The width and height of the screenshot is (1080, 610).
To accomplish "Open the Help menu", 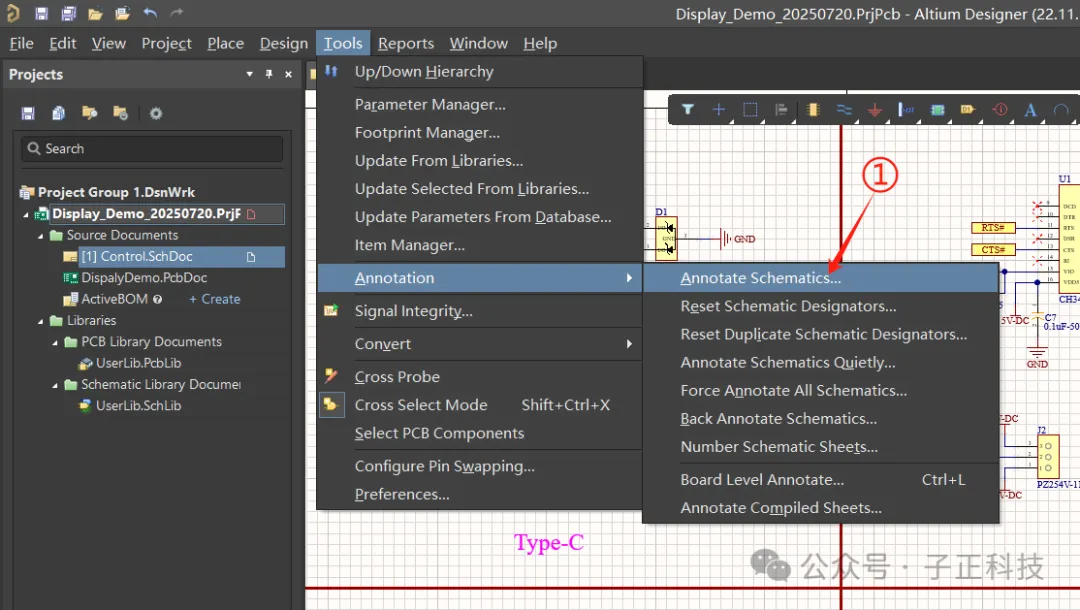I will 540,43.
